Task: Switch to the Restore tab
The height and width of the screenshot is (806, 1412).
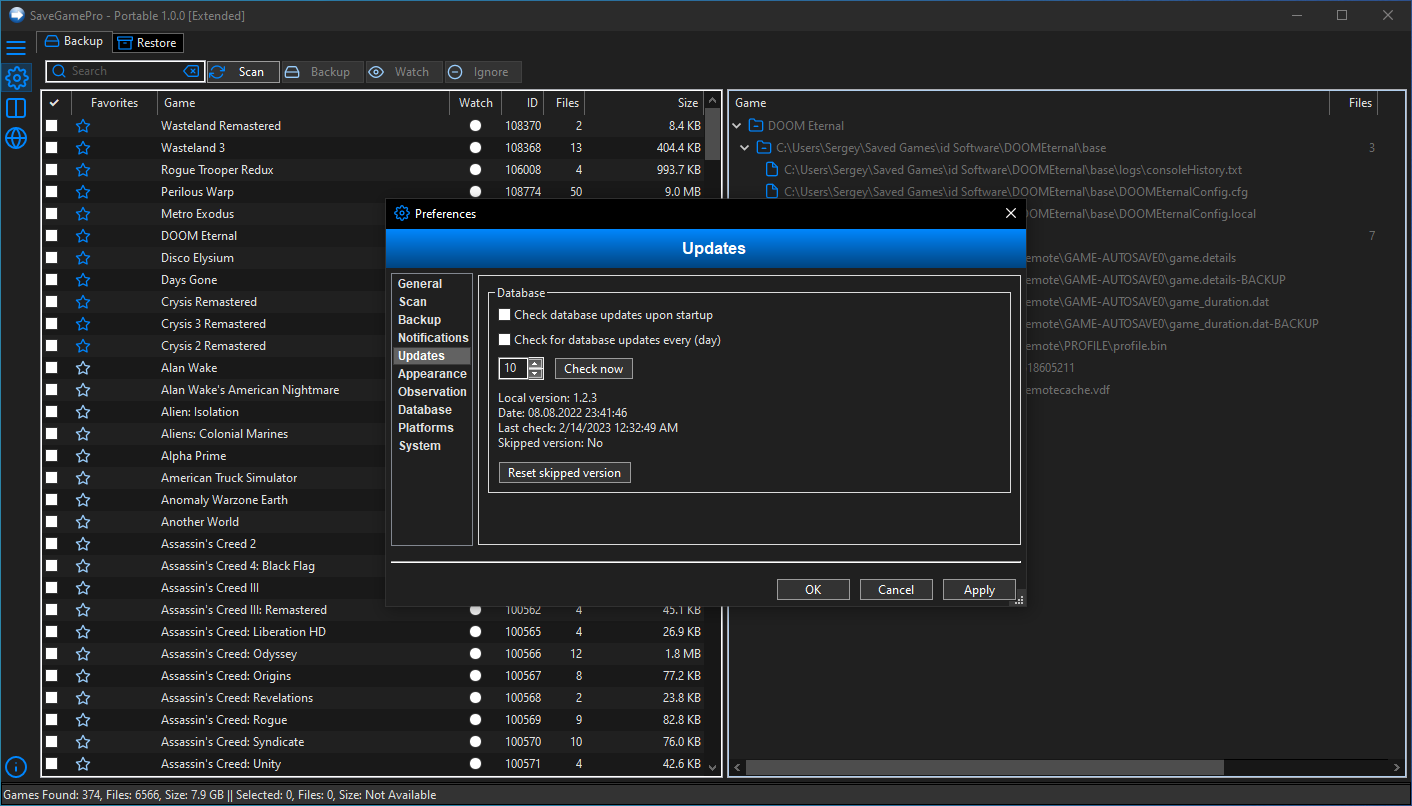Action: coord(148,43)
